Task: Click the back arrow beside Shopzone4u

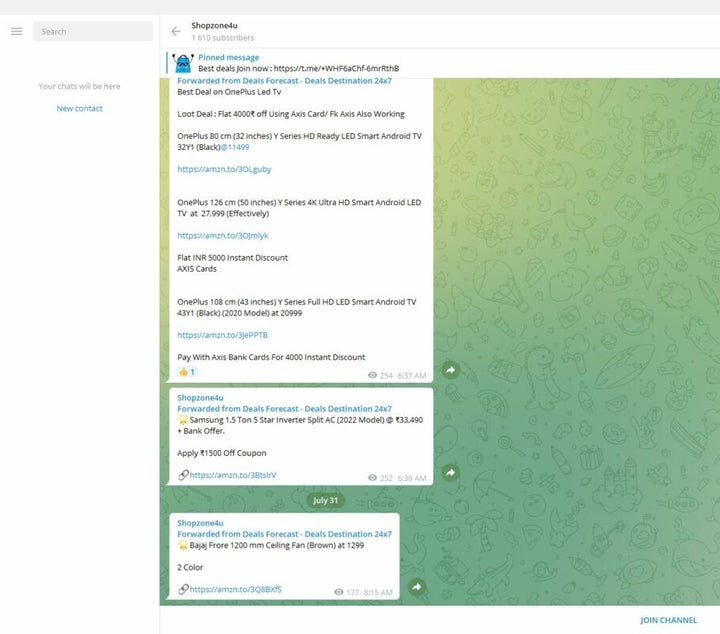Action: click(176, 31)
